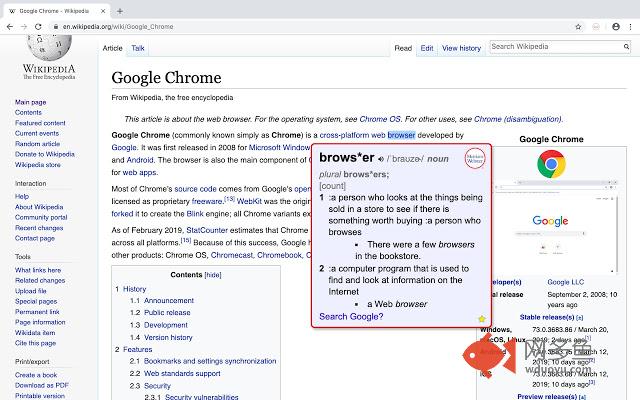The image size is (640, 400).
Task: Open the Contact page link
Action: pyautogui.click(x=35, y=238)
